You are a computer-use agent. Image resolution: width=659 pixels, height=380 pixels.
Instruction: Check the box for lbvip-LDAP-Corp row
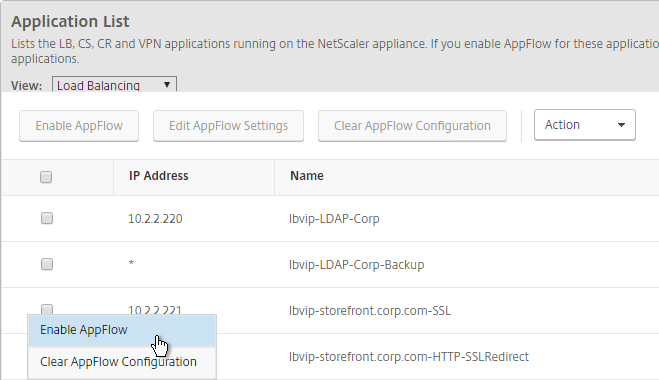pos(47,218)
